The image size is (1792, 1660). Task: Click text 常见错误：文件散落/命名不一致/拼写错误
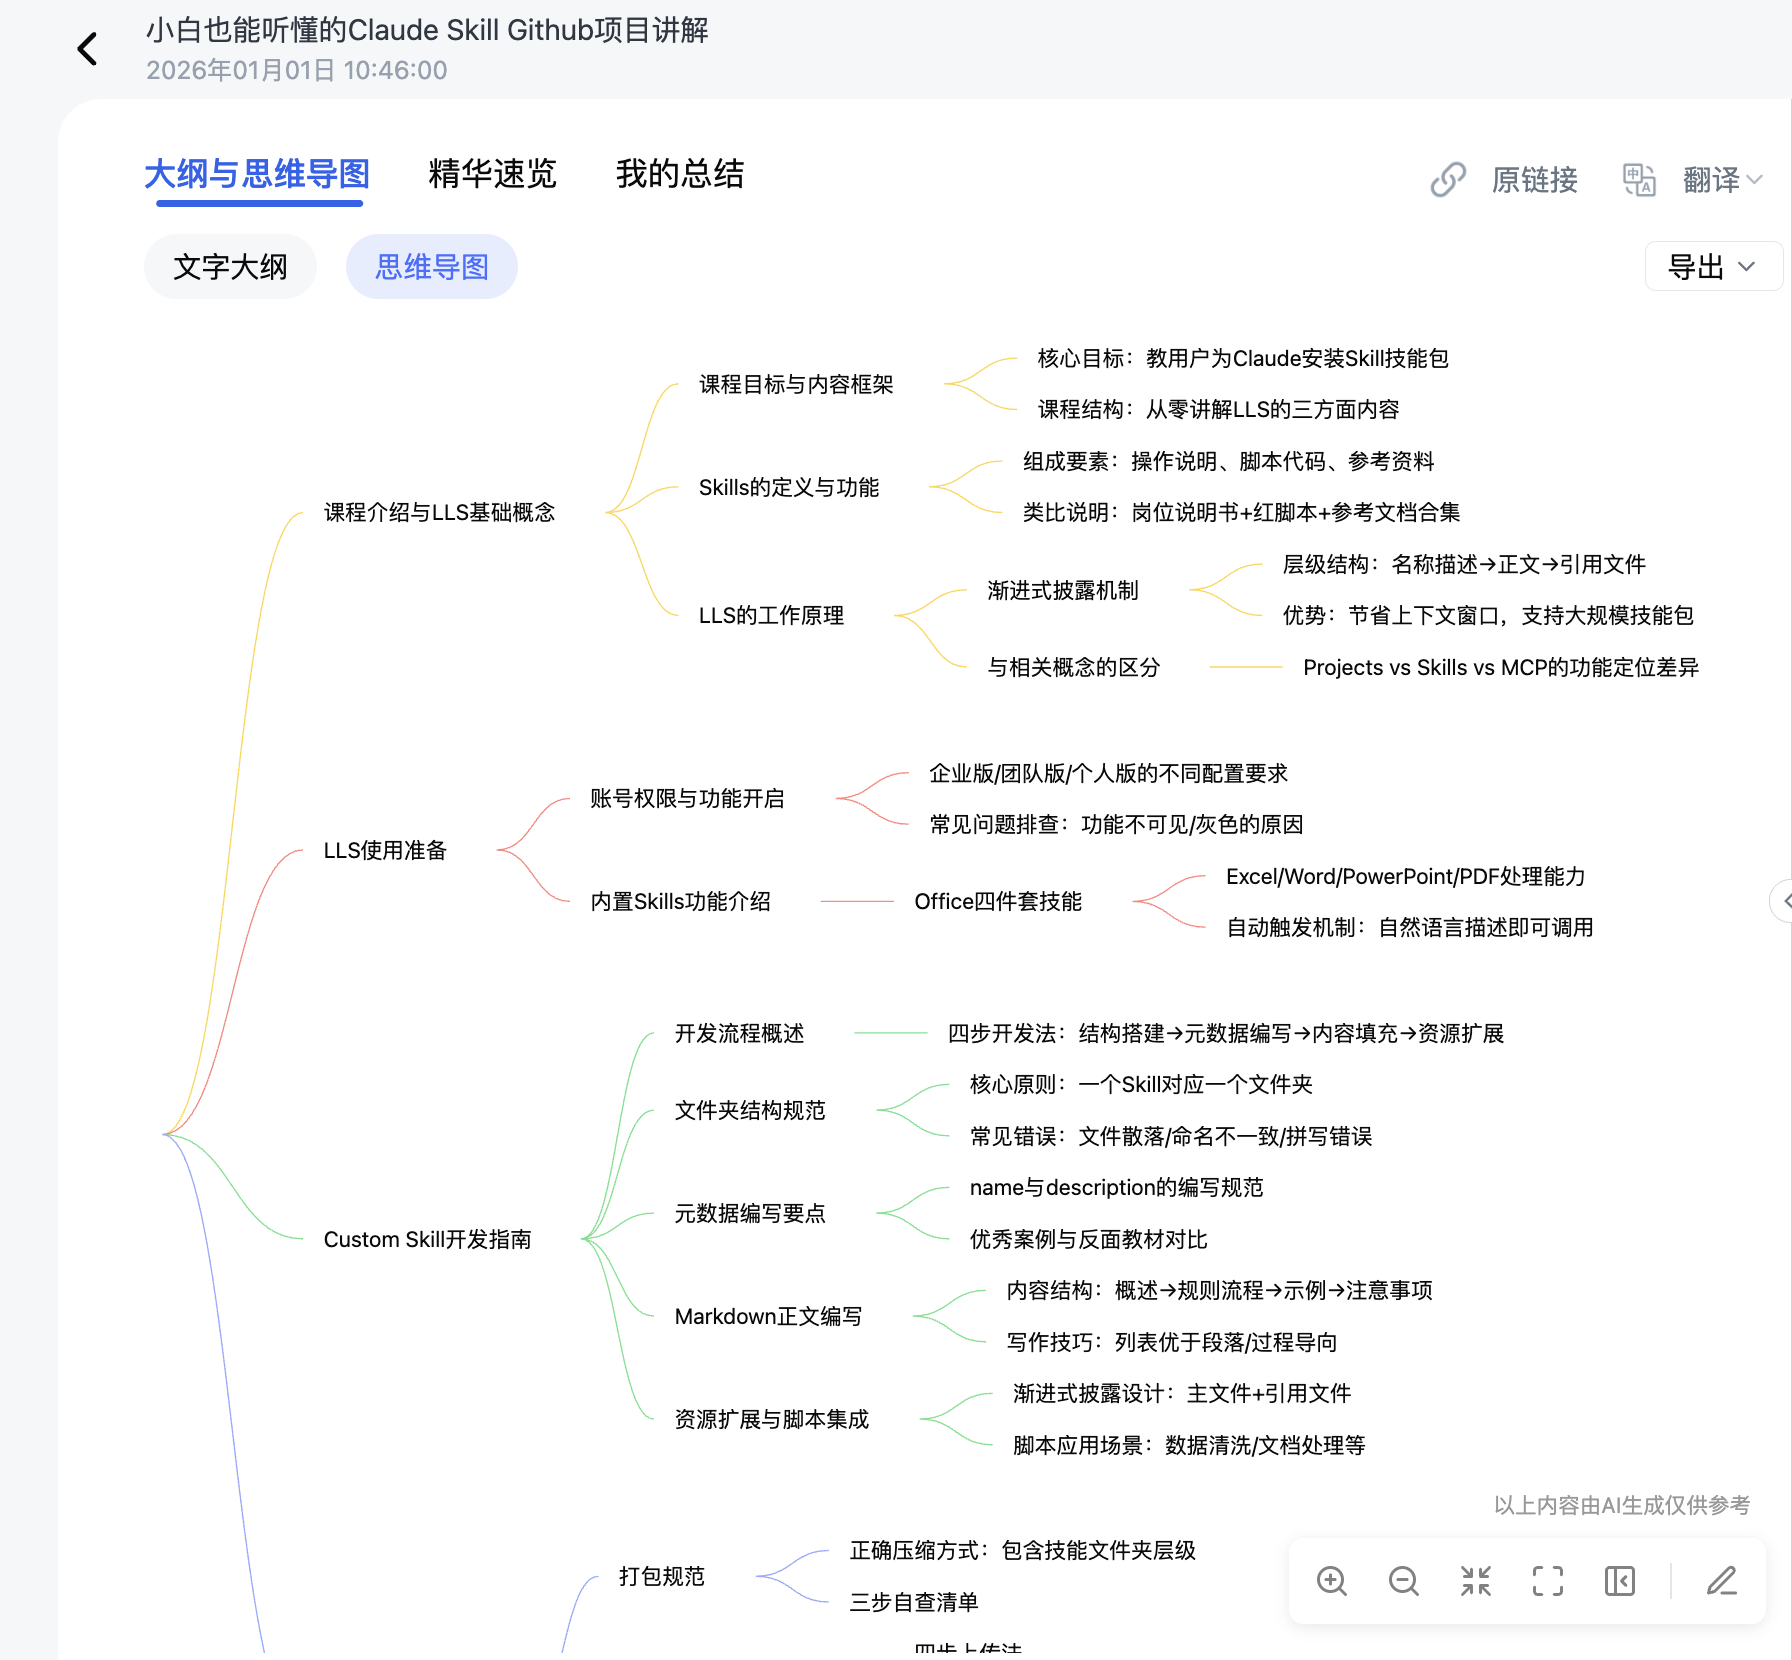[1170, 1136]
